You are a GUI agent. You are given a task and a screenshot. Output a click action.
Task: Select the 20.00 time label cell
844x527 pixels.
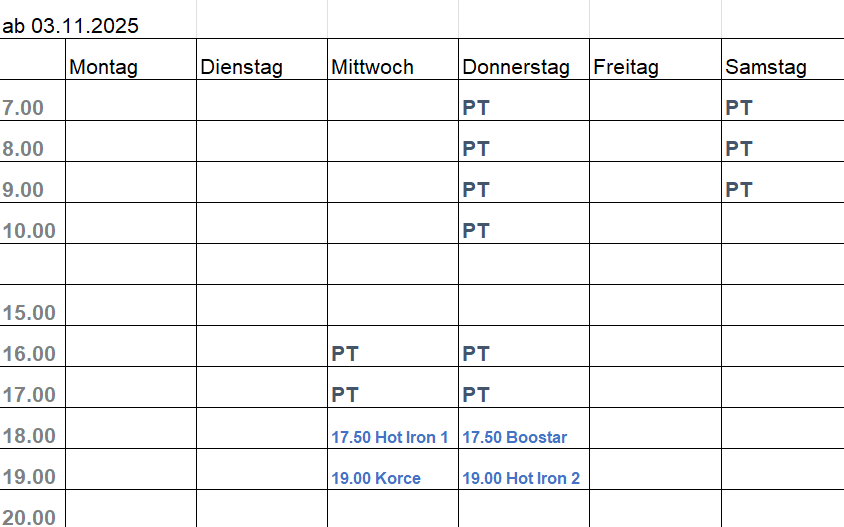click(x=28, y=517)
